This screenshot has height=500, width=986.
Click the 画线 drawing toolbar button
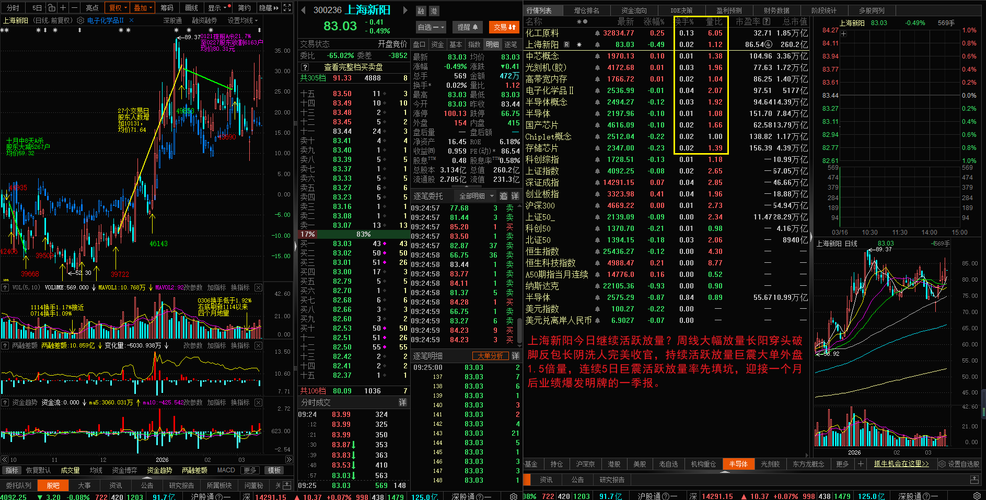[191, 8]
